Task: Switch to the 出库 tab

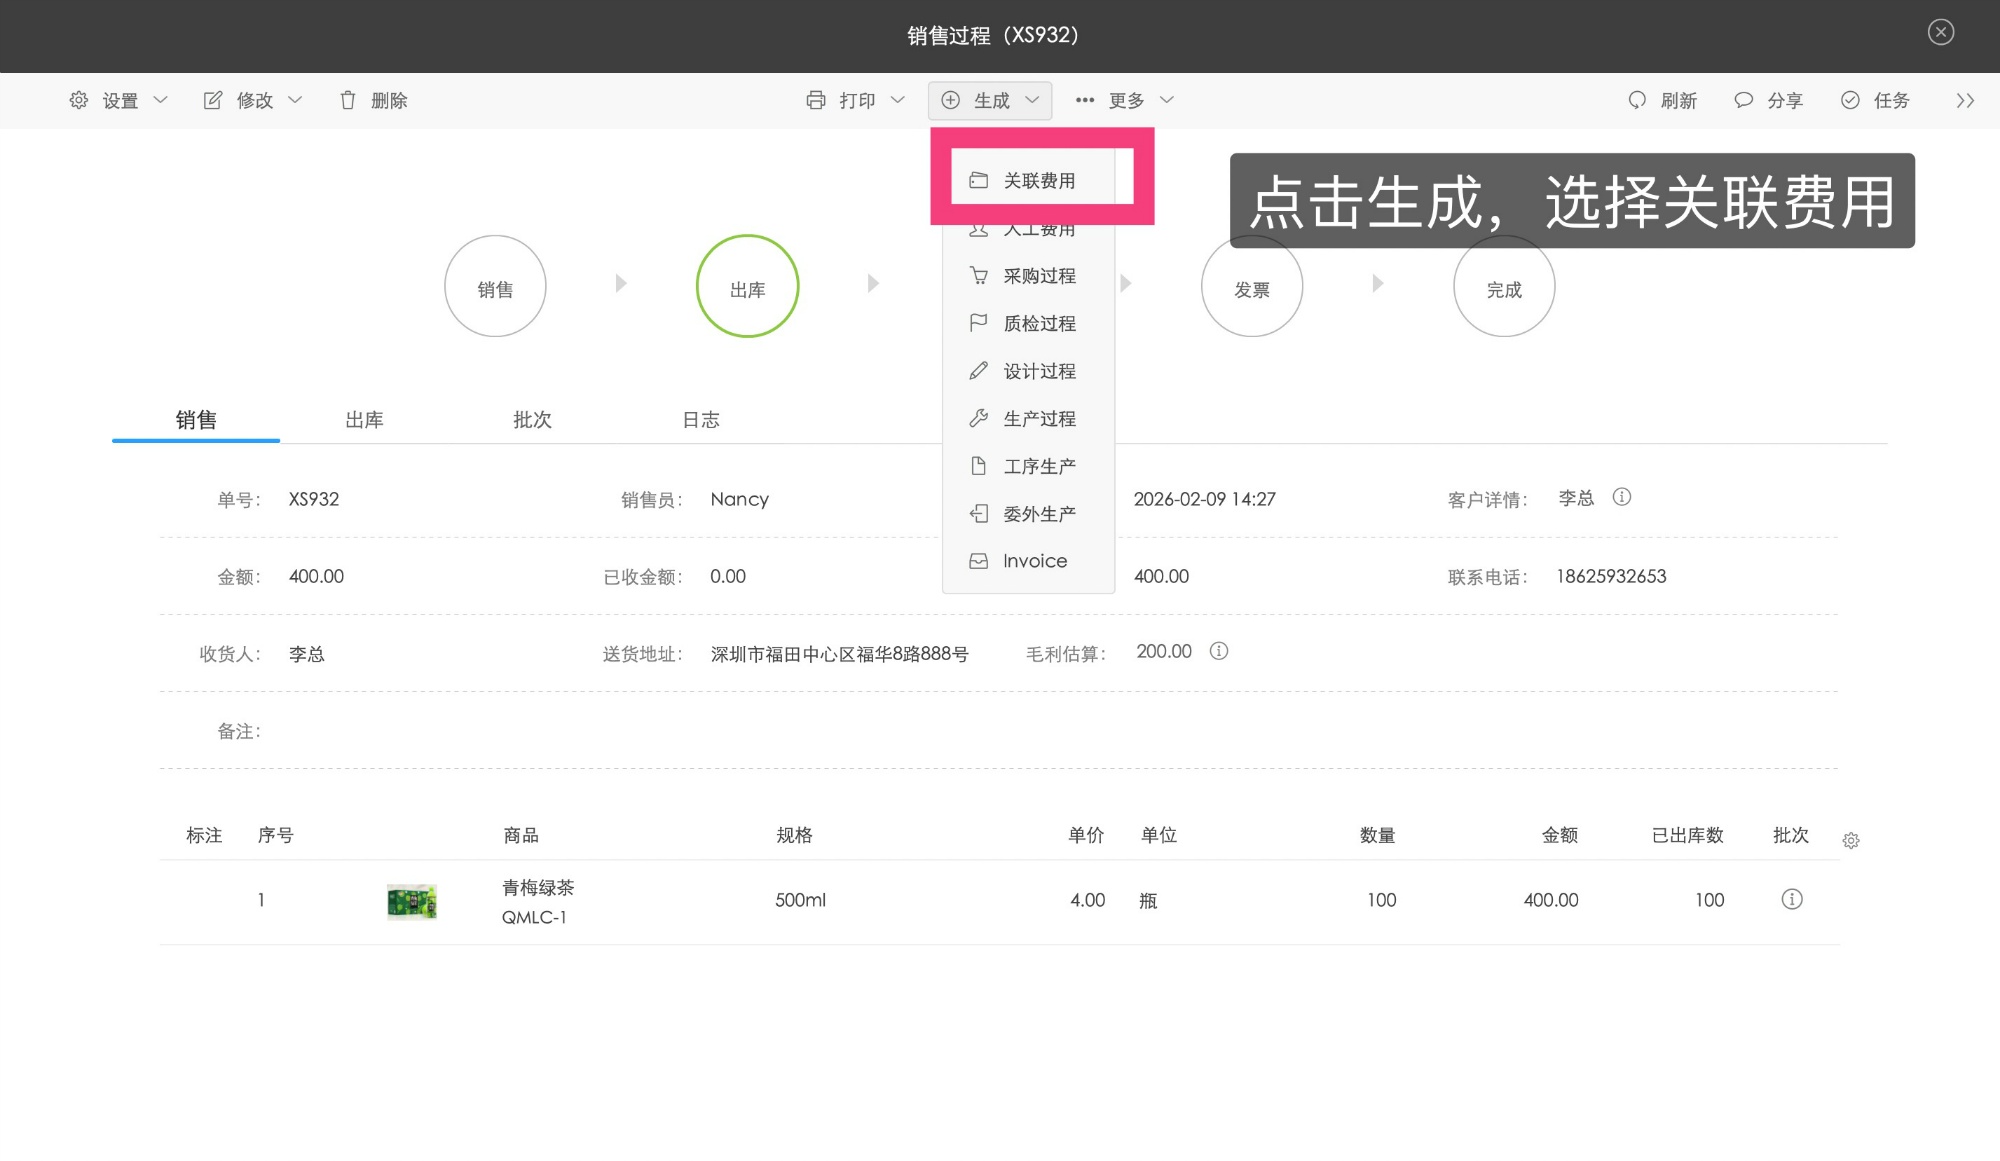Action: coord(364,419)
